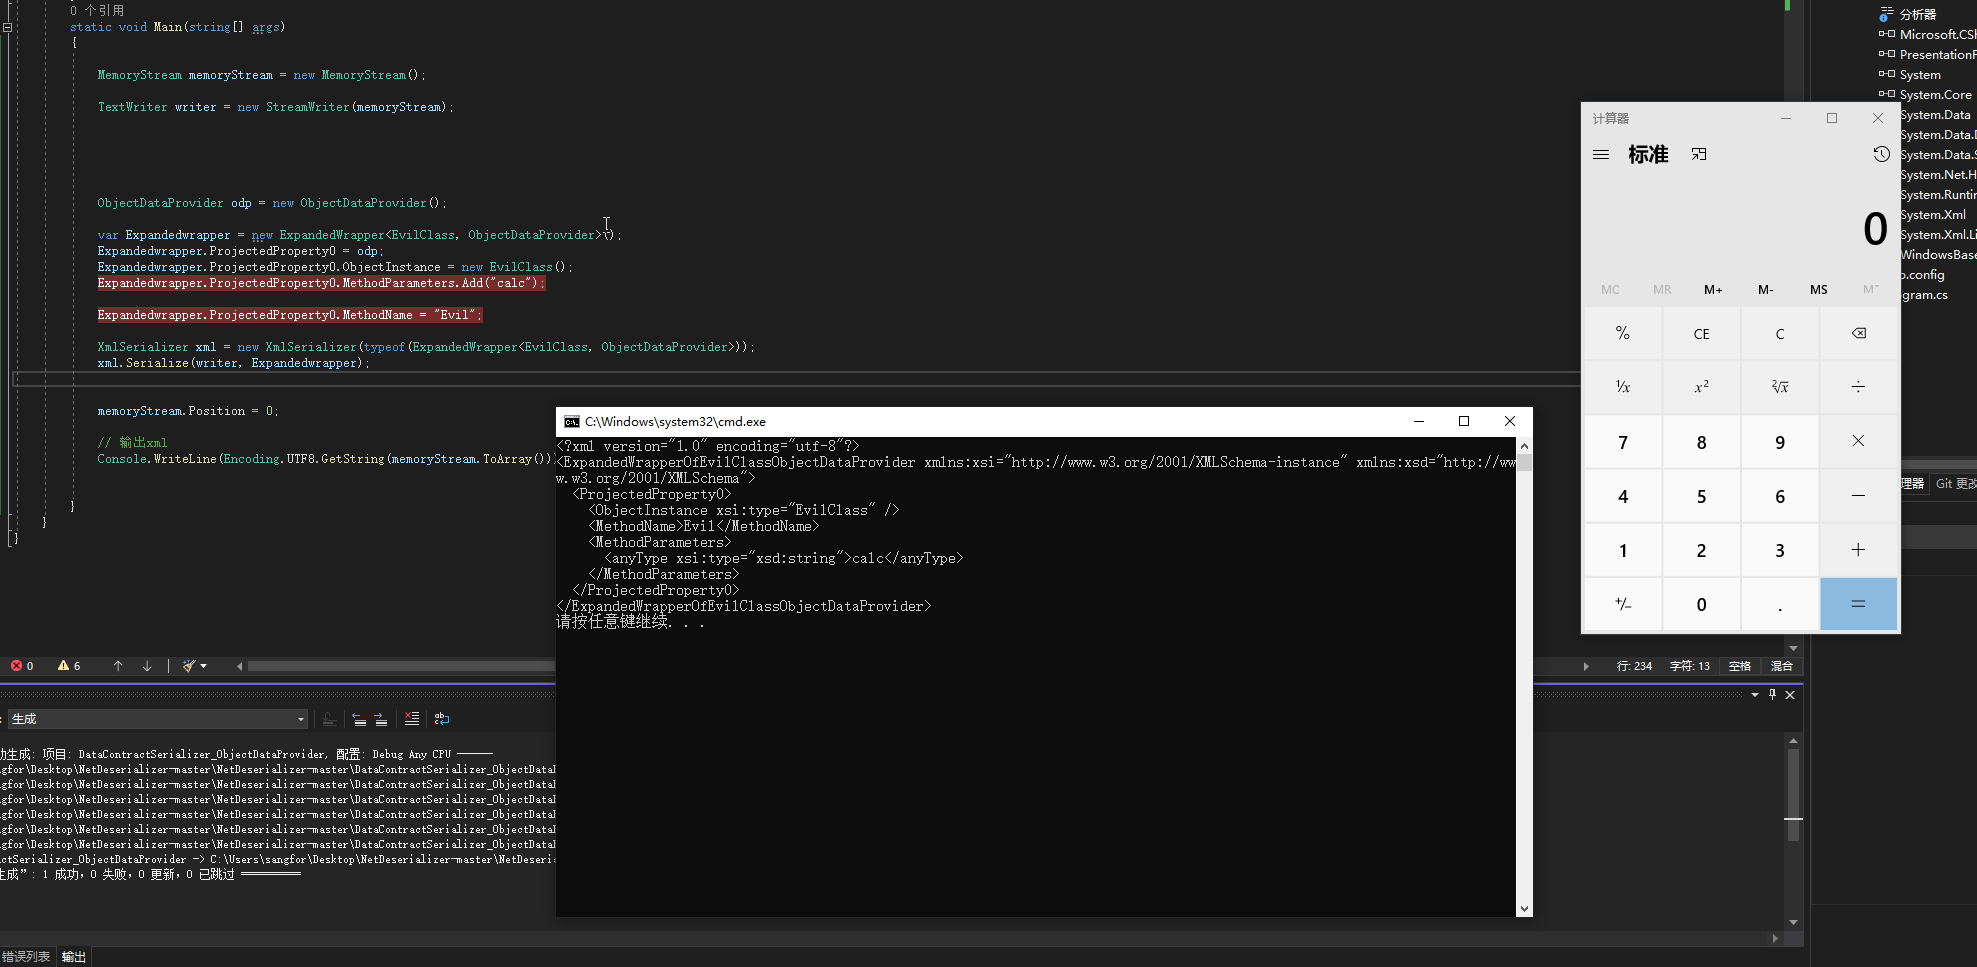Open the Calculator history panel
Image resolution: width=1977 pixels, height=967 pixels.
(1881, 155)
